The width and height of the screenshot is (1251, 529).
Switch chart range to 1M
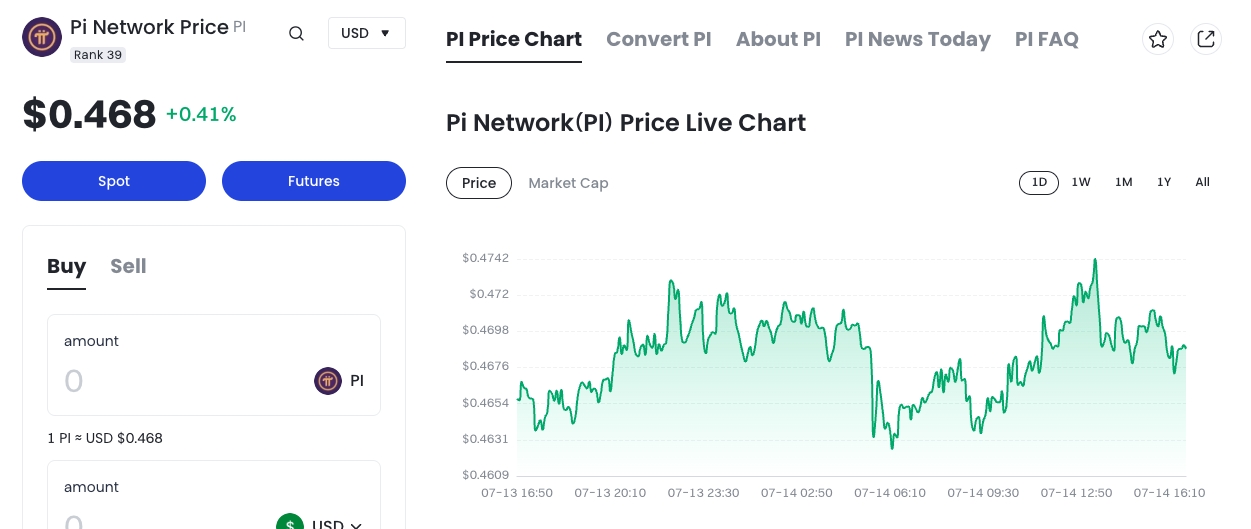point(1124,182)
